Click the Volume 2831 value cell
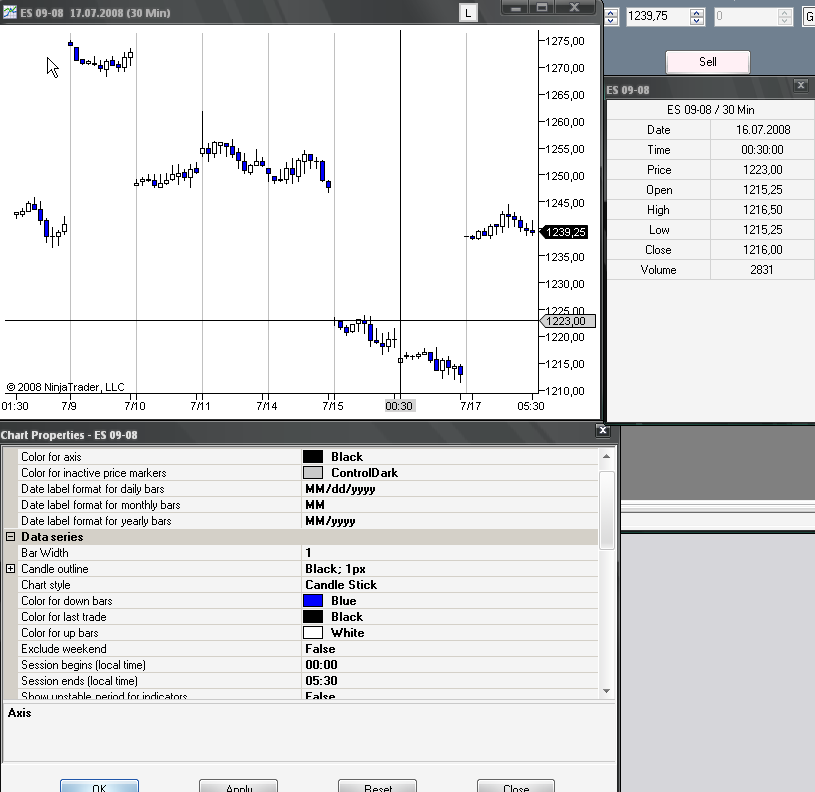815x792 pixels. [x=761, y=270]
